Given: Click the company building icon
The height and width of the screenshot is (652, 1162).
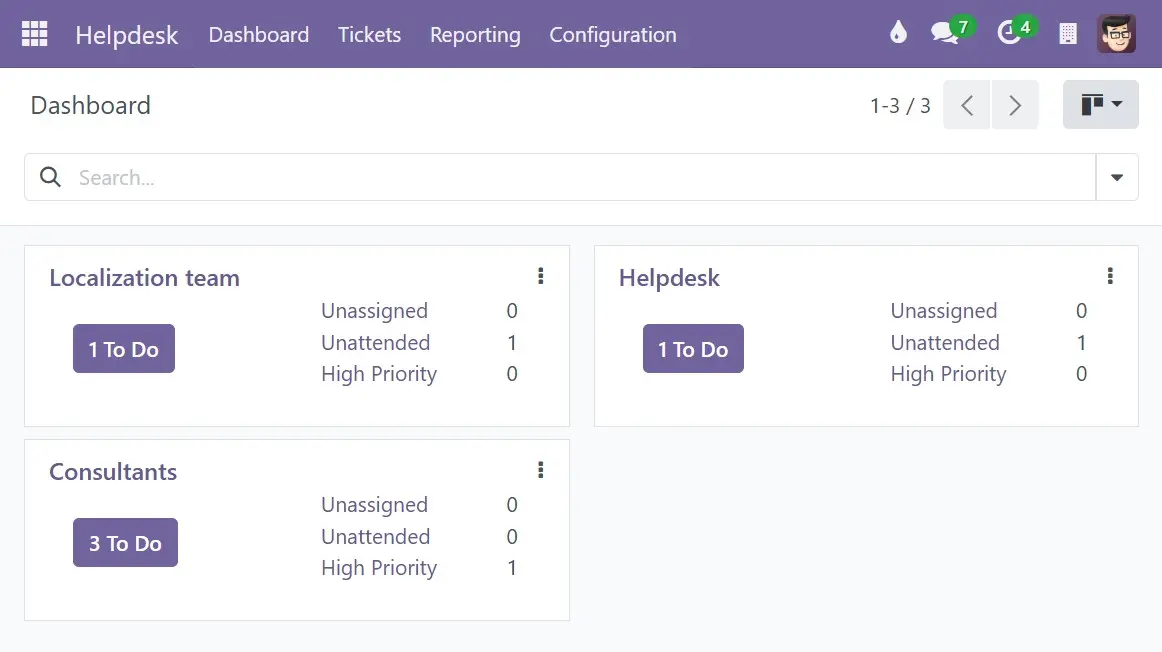Looking at the screenshot, I should [1068, 33].
